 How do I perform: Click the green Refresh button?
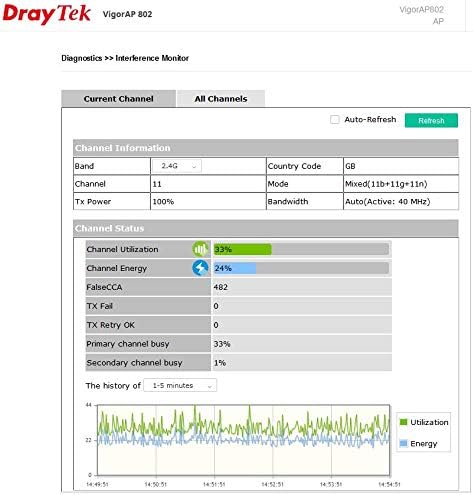point(431,120)
